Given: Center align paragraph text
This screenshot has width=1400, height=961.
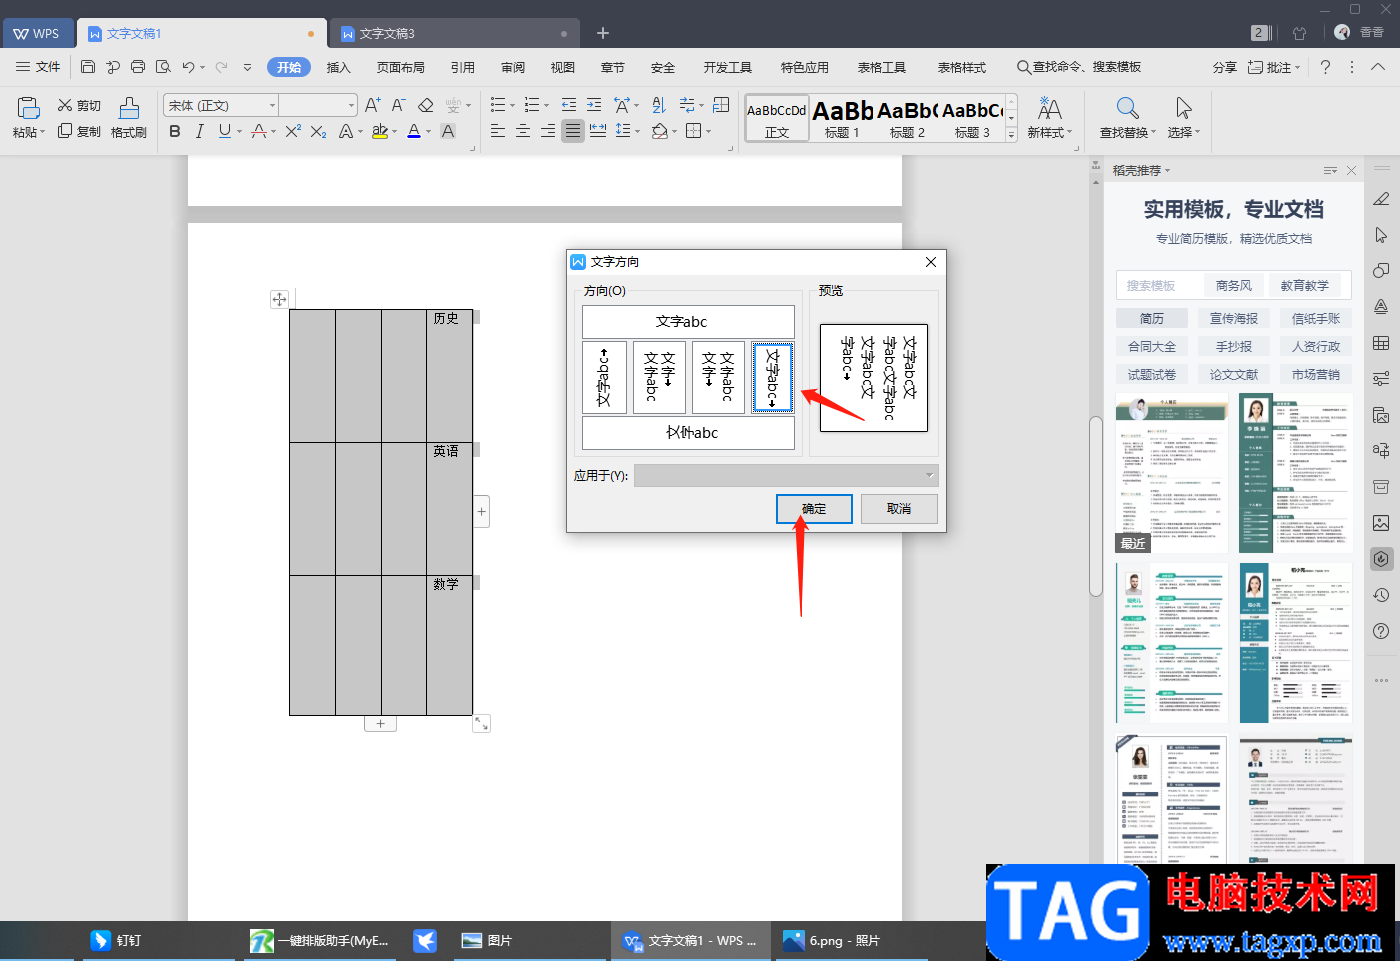Looking at the screenshot, I should pyautogui.click(x=523, y=131).
